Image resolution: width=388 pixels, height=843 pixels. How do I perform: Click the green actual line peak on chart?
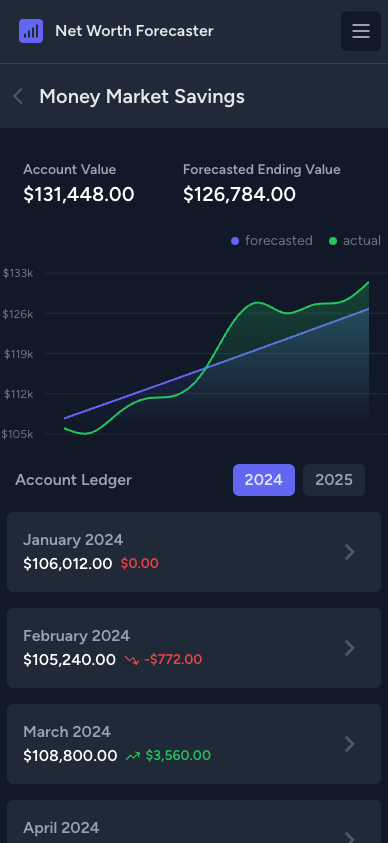pyautogui.click(x=257, y=303)
